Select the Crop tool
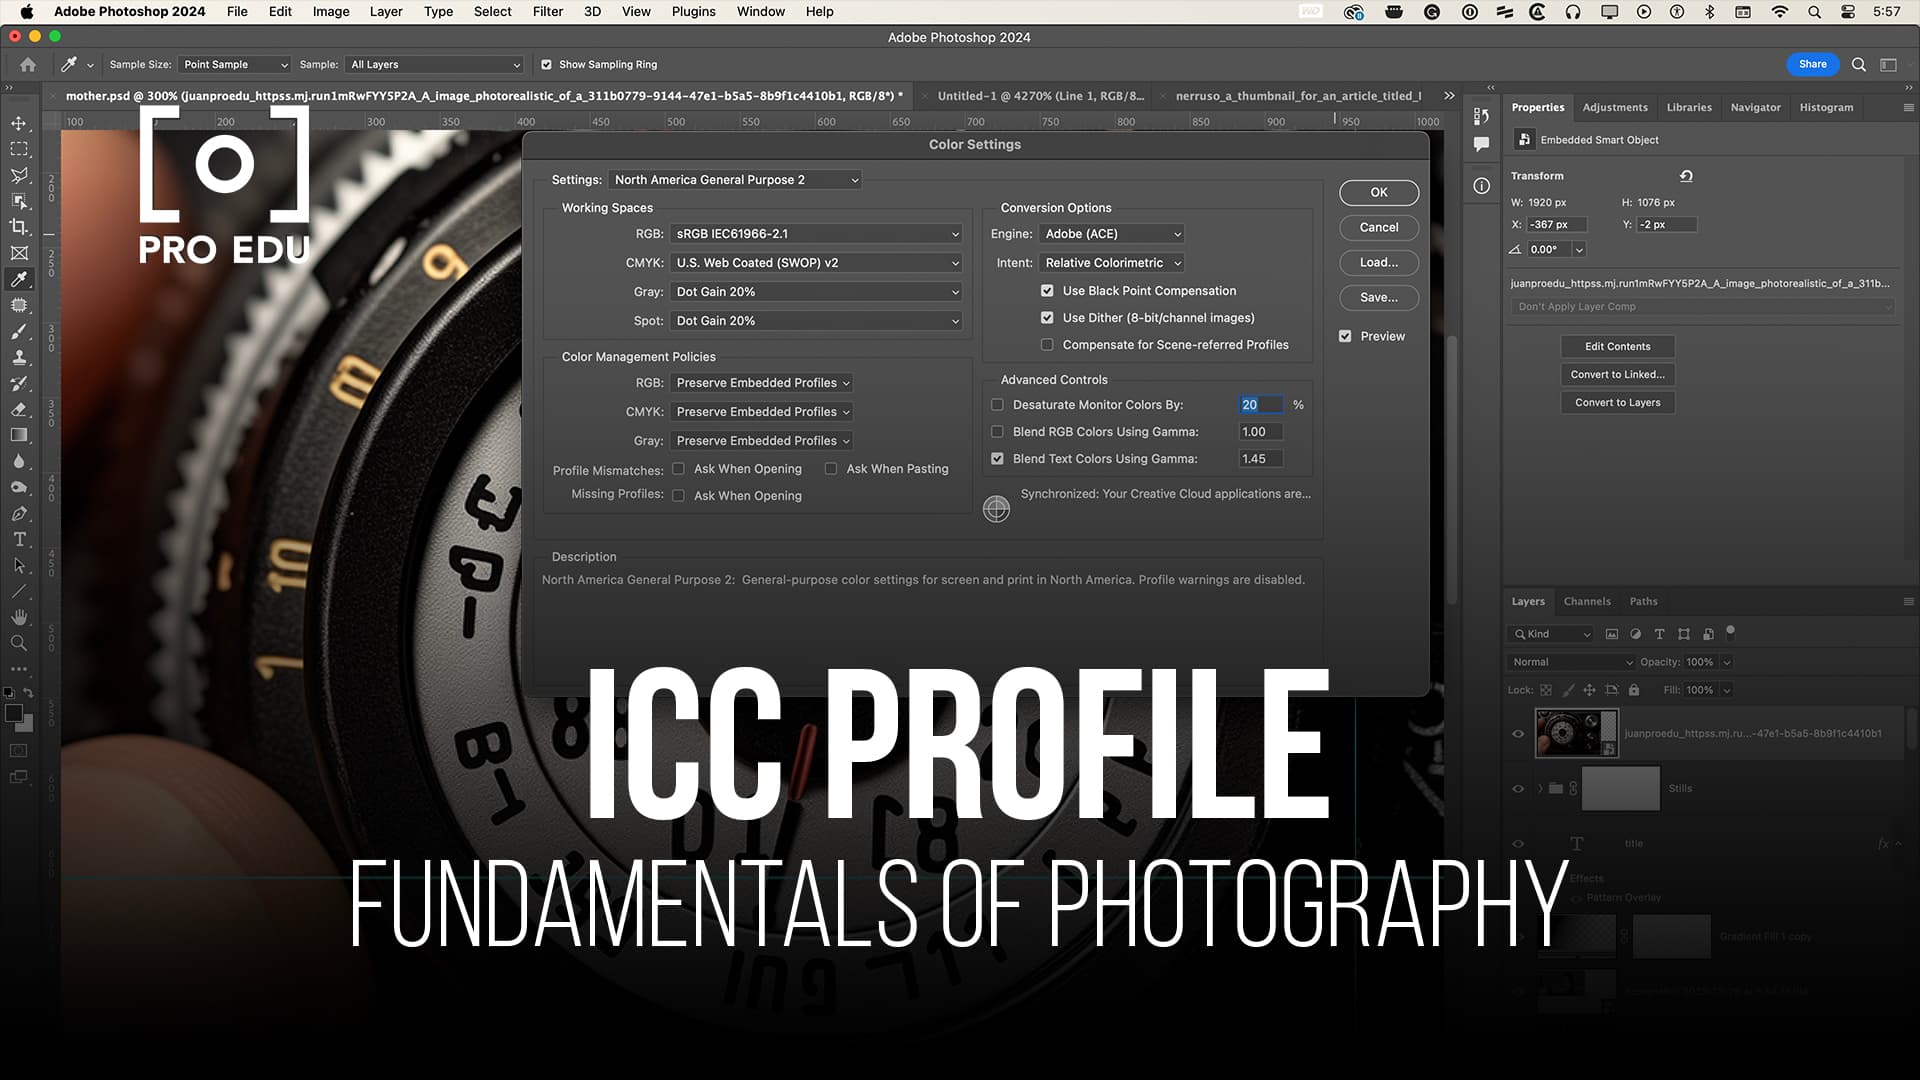Viewport: 1920px width, 1080px height. click(19, 227)
